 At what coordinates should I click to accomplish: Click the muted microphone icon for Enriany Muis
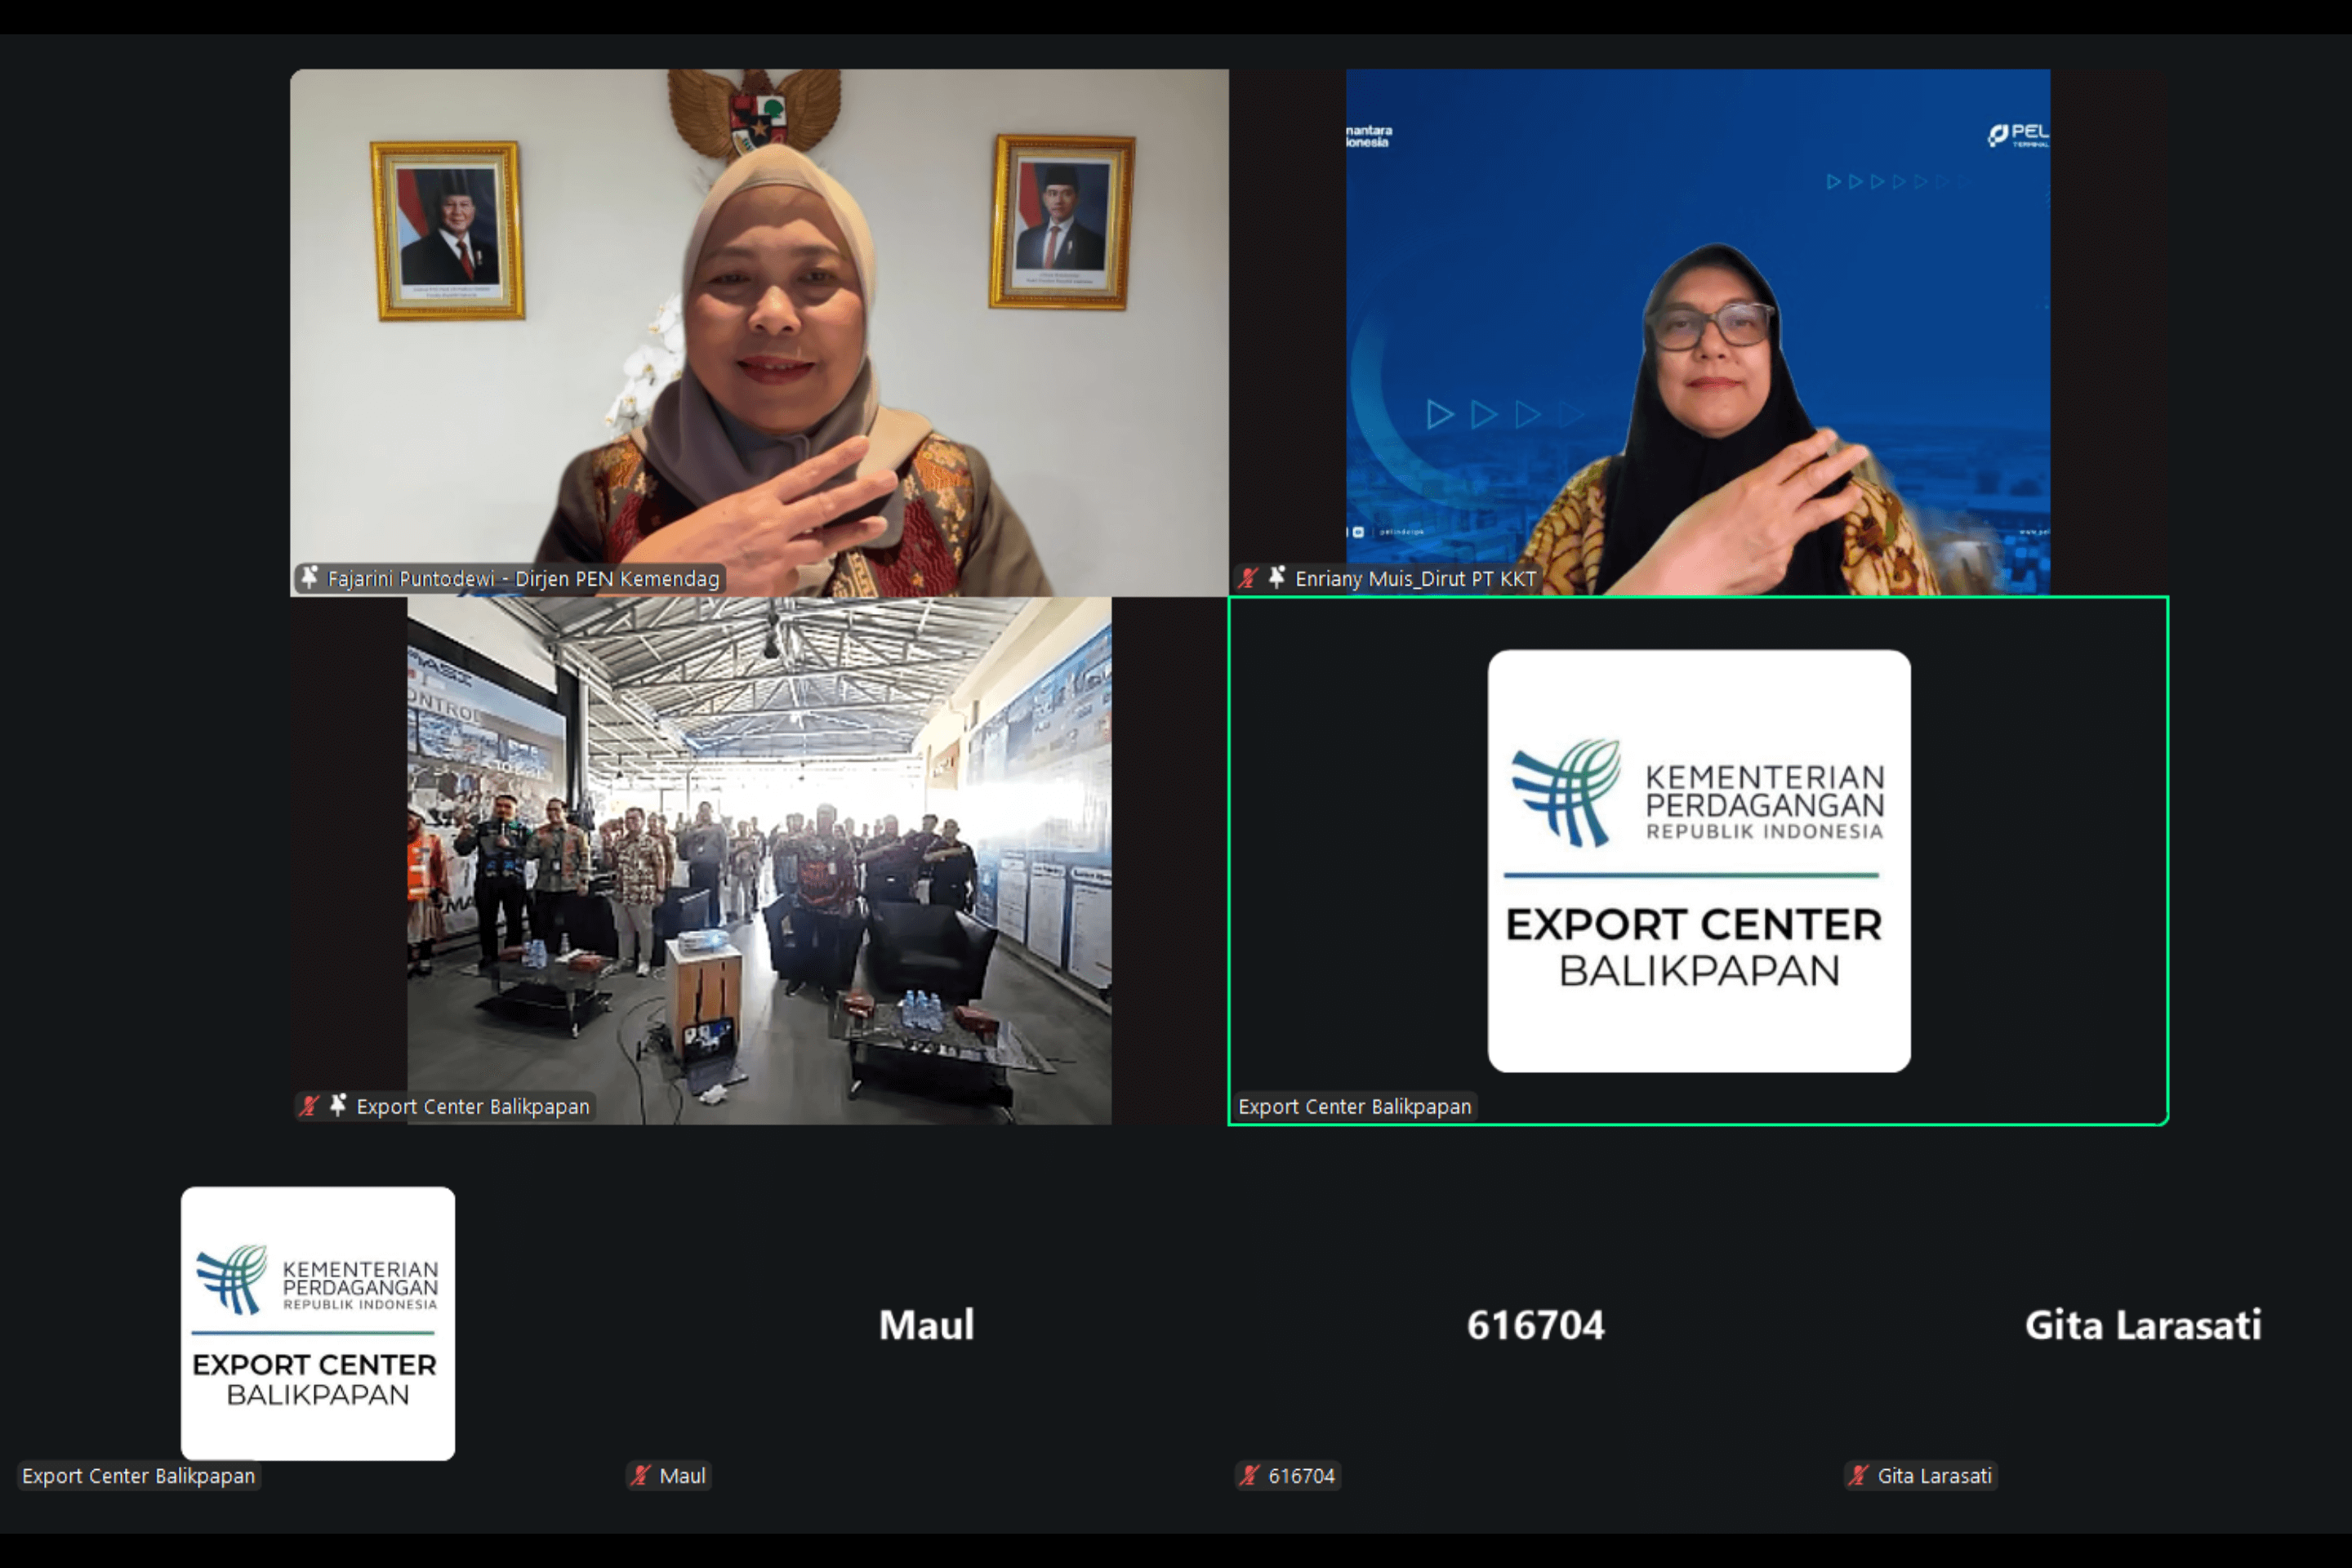click(1247, 577)
